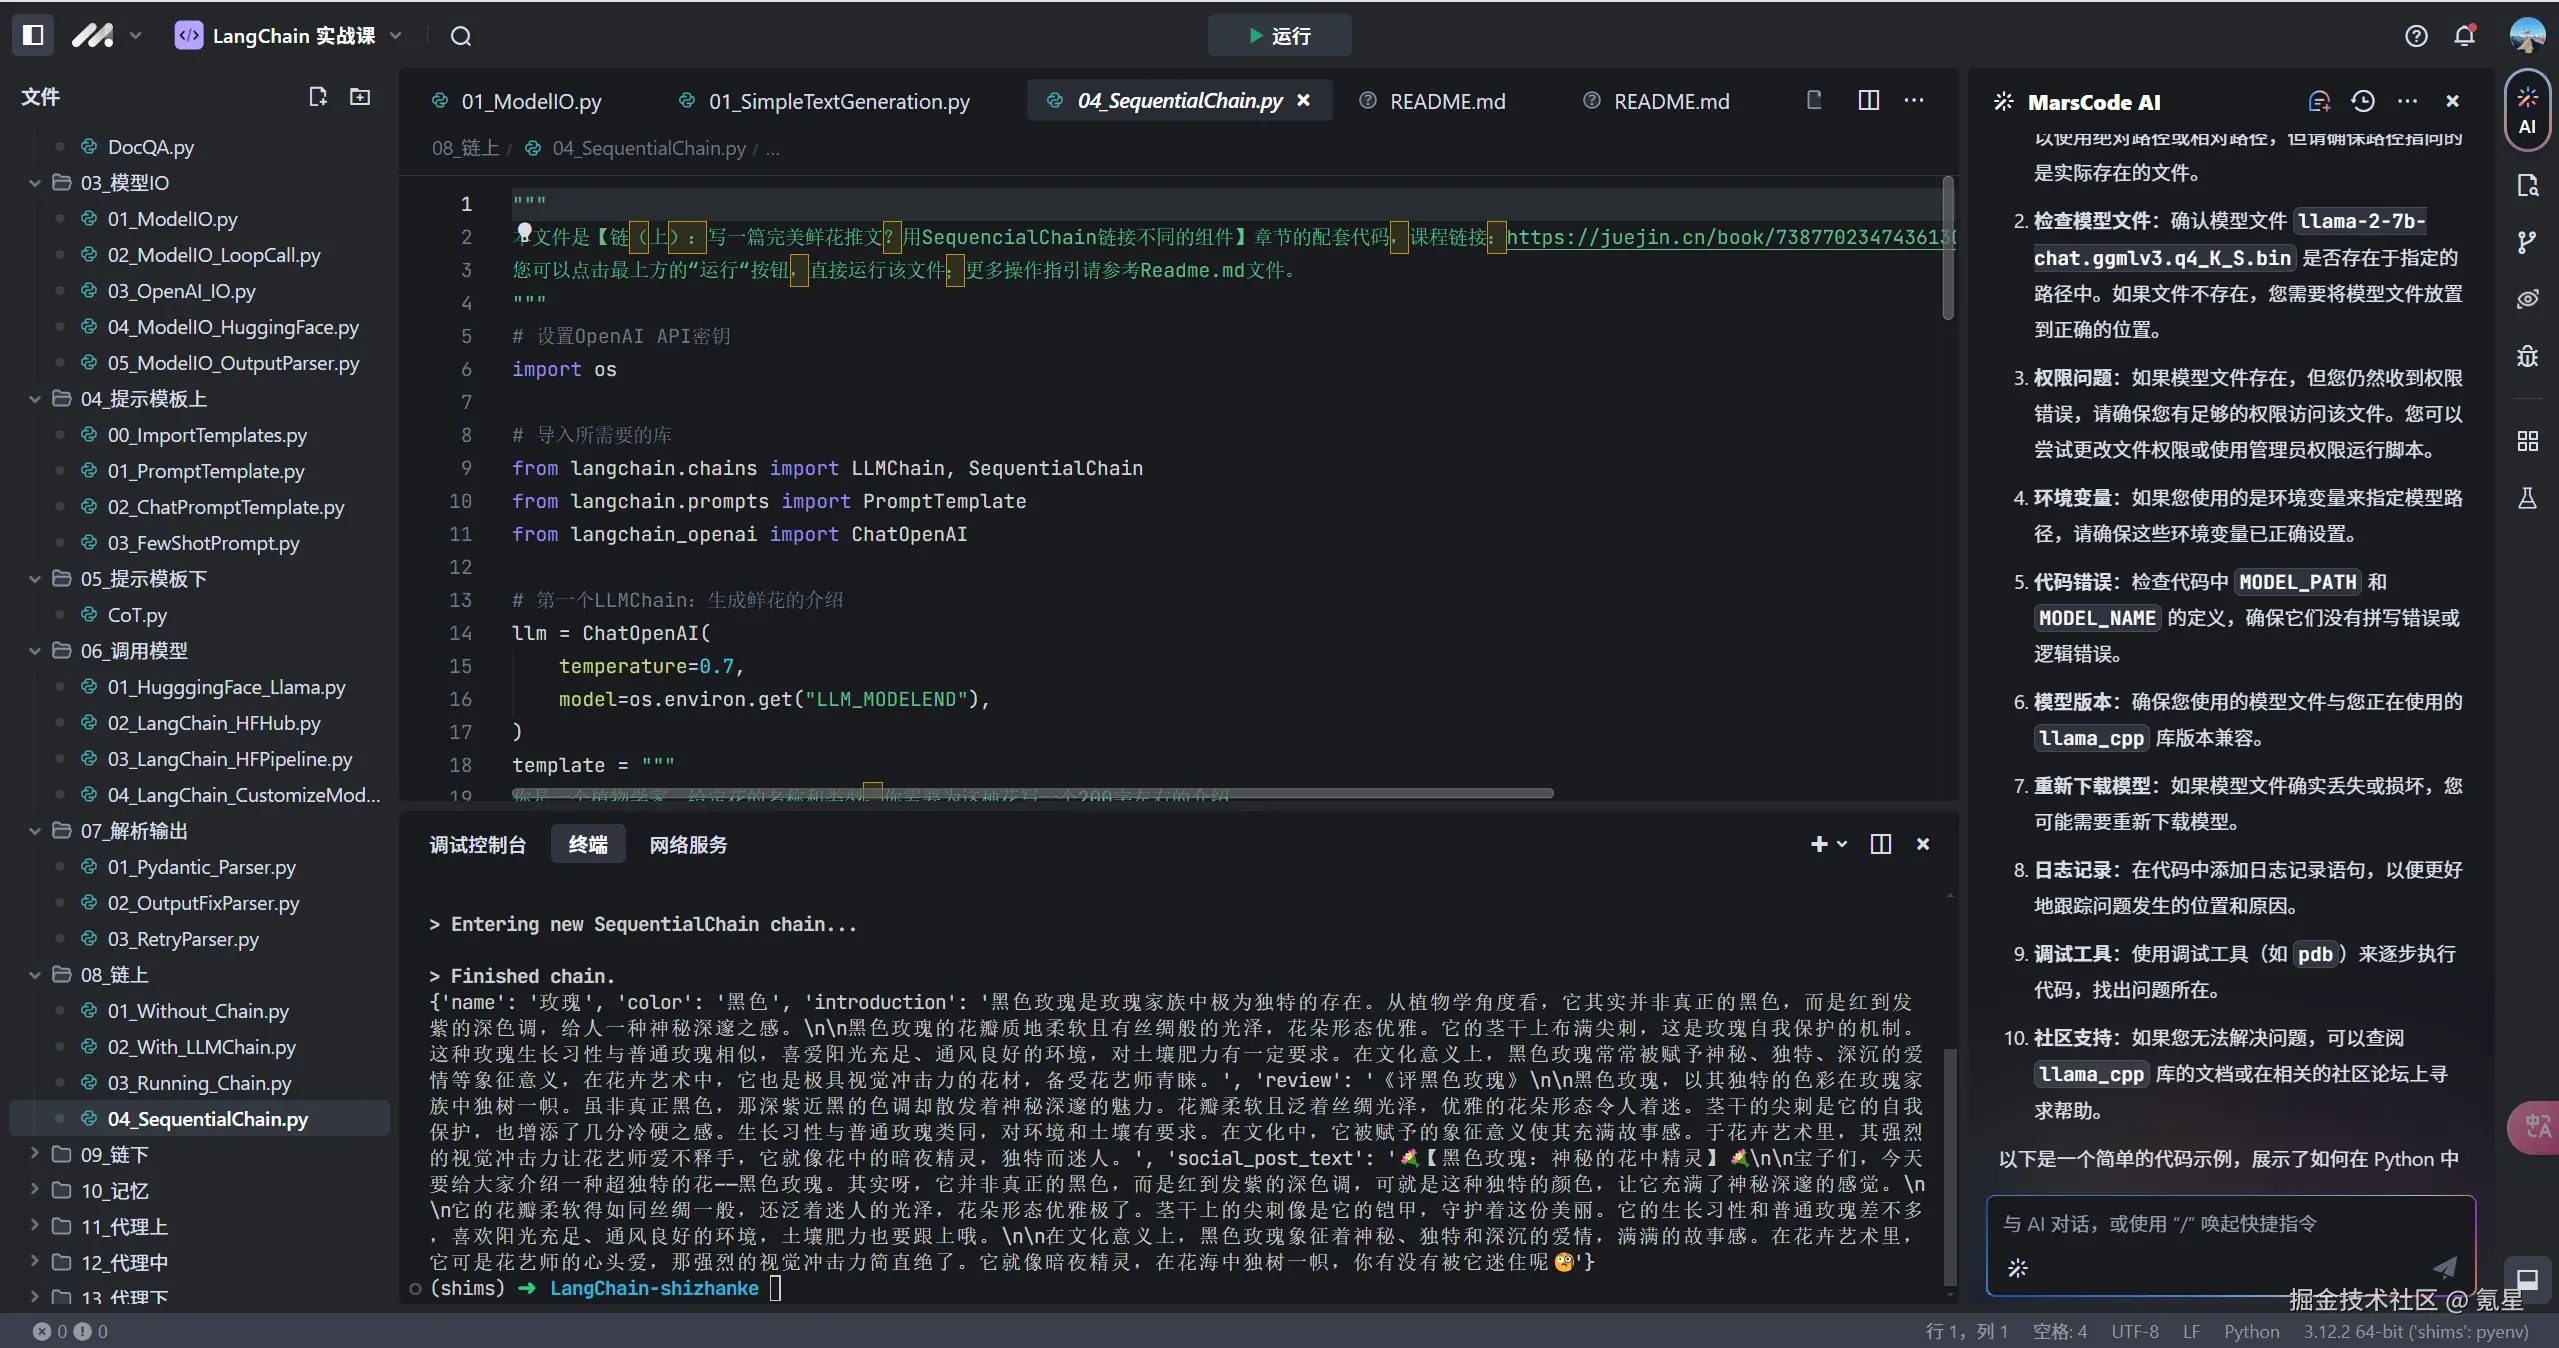The image size is (2559, 1348).
Task: Open the AI chat history clock icon
Action: [x=2362, y=101]
